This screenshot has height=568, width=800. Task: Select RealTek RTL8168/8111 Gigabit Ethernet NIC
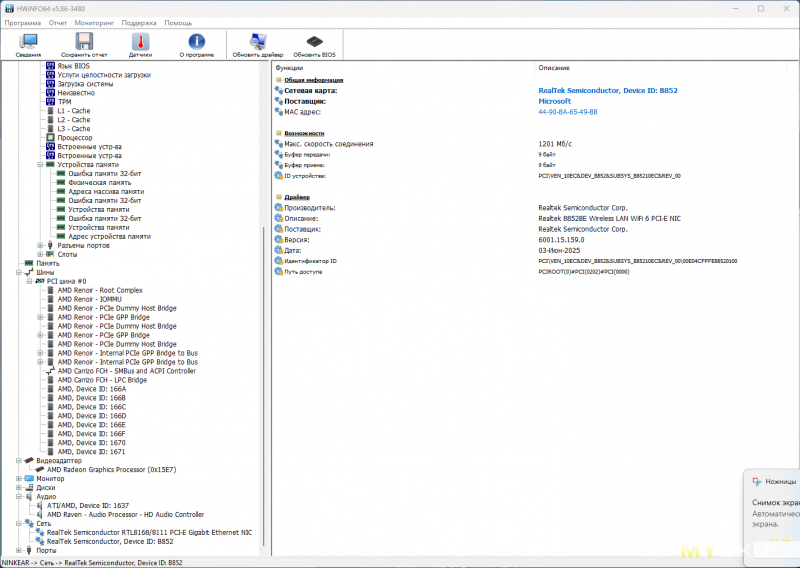(x=149, y=532)
